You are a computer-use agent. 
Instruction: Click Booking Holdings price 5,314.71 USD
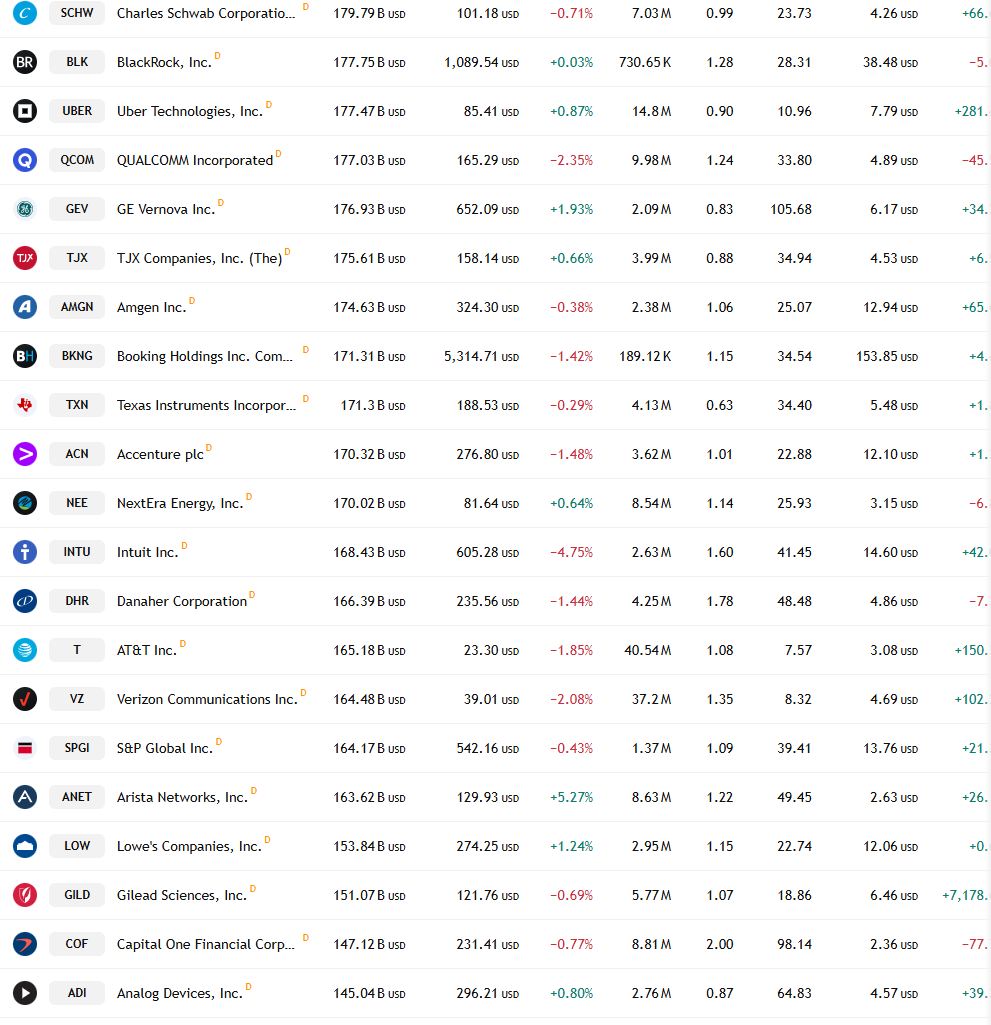click(481, 356)
